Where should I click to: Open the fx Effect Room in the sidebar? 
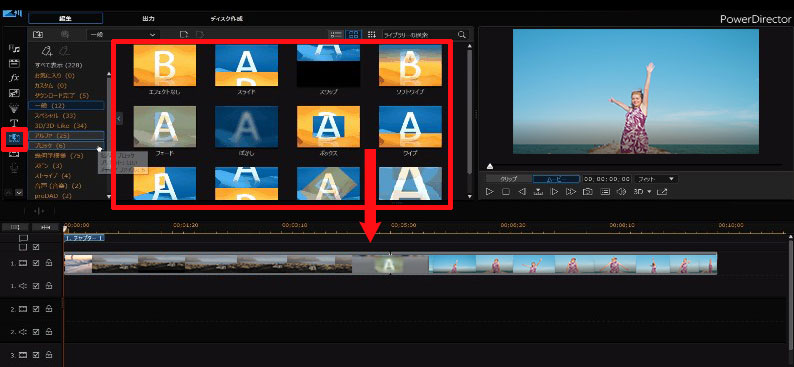tap(14, 78)
